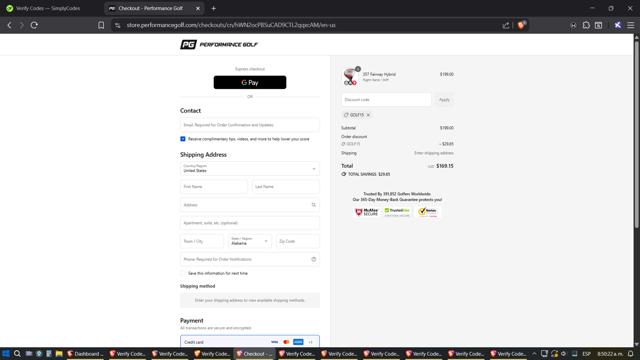The height and width of the screenshot is (360, 640).
Task: Open the Windows Start menu
Action: coord(6,353)
